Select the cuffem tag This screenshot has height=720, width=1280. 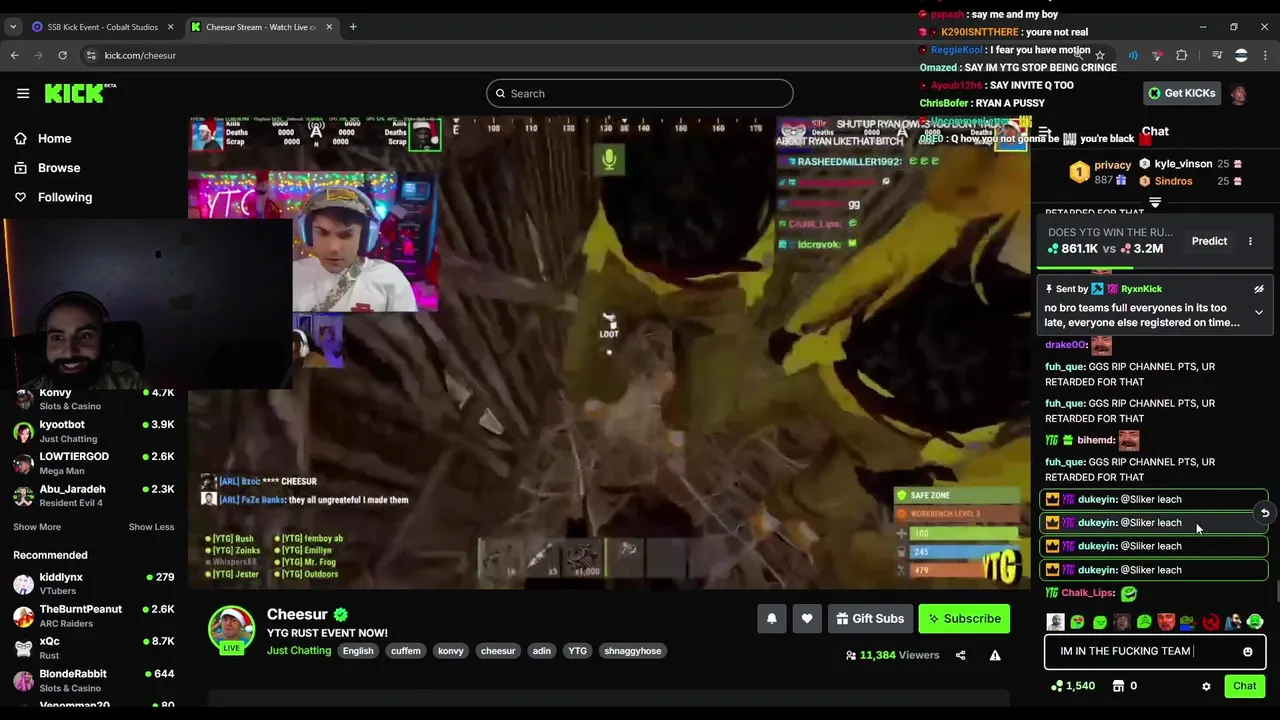click(405, 651)
